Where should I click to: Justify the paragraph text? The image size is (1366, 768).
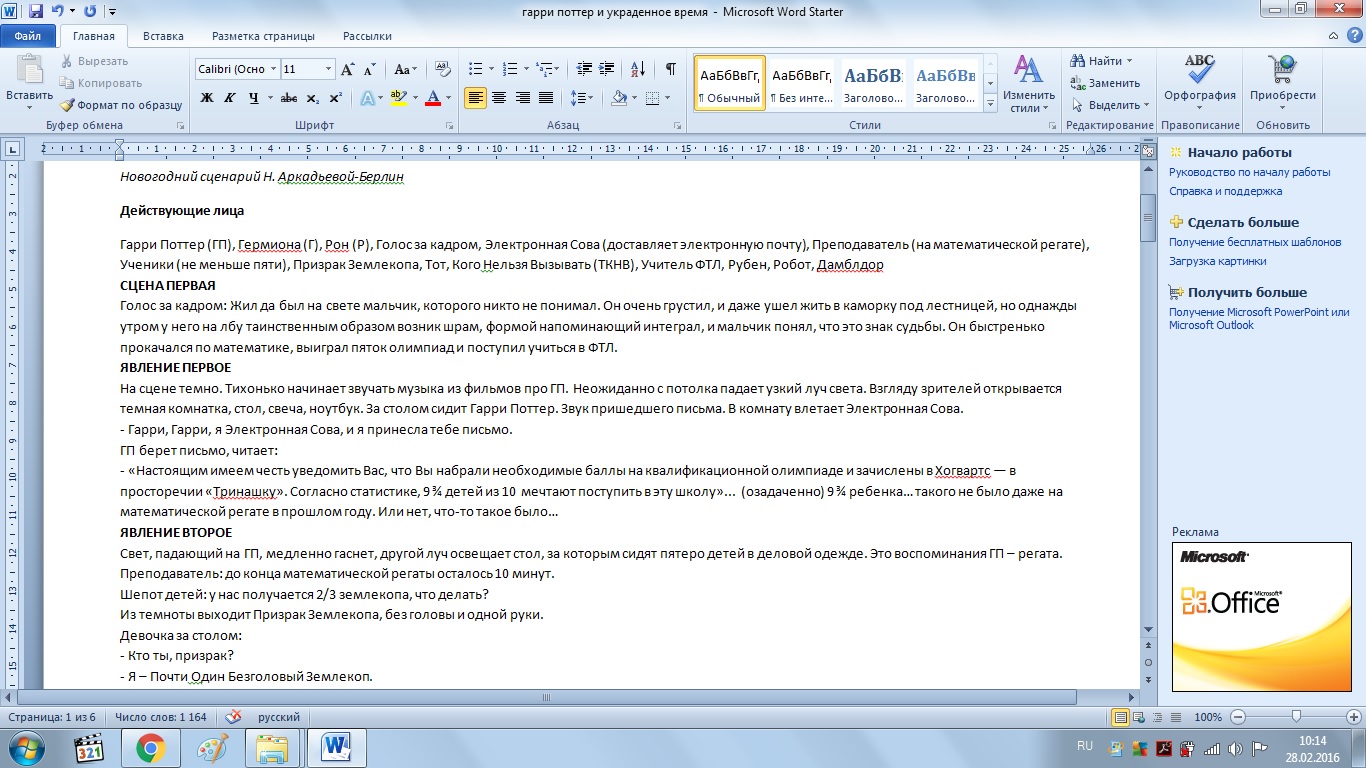point(546,98)
